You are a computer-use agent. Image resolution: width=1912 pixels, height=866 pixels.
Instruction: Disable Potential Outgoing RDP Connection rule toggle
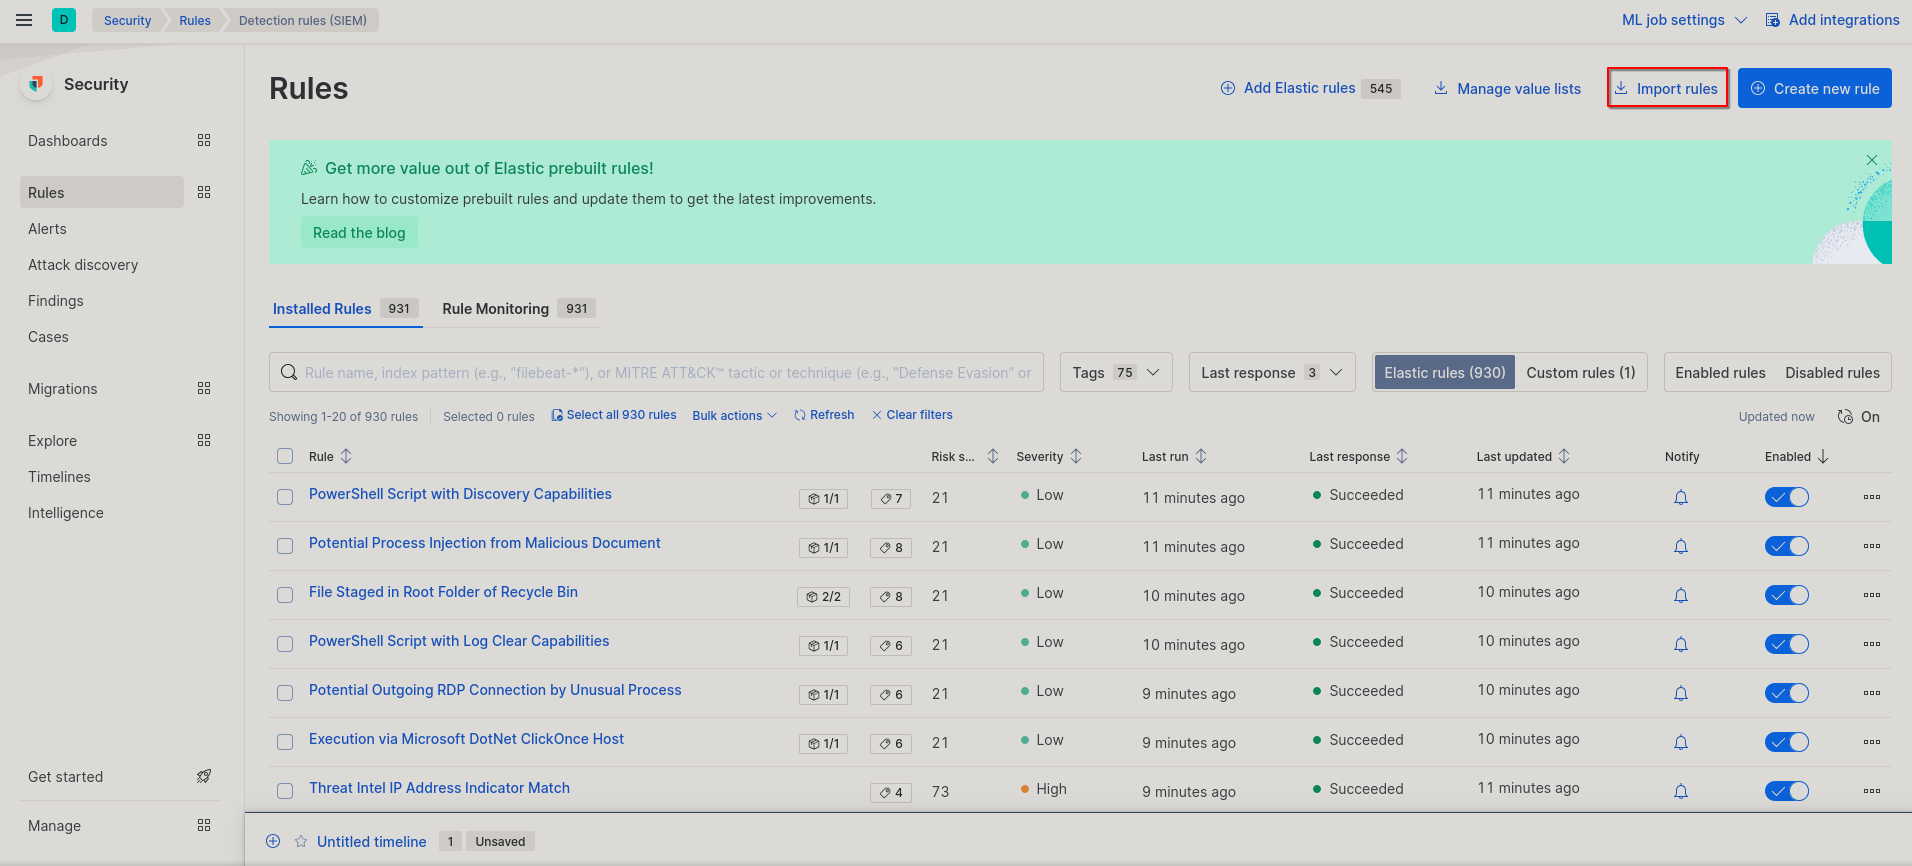1787,693
